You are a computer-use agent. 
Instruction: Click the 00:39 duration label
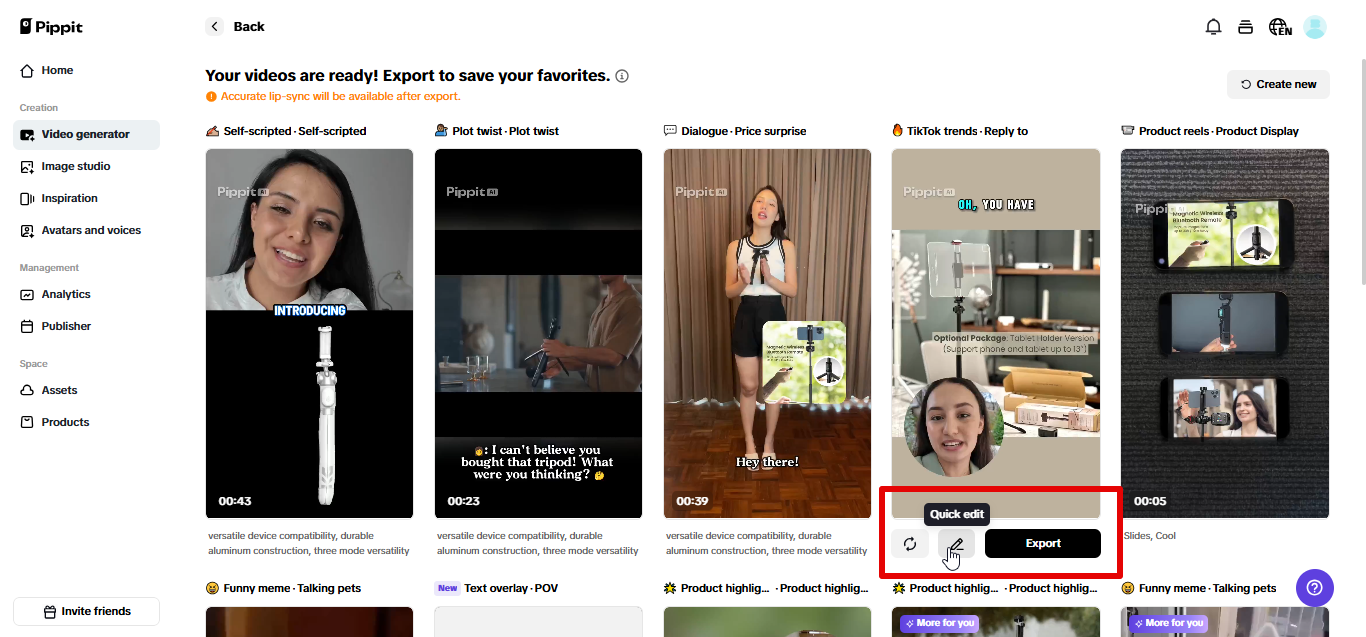click(x=692, y=501)
